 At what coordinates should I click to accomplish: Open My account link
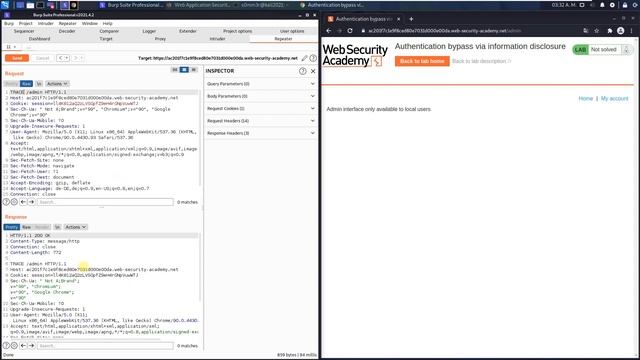click(614, 98)
